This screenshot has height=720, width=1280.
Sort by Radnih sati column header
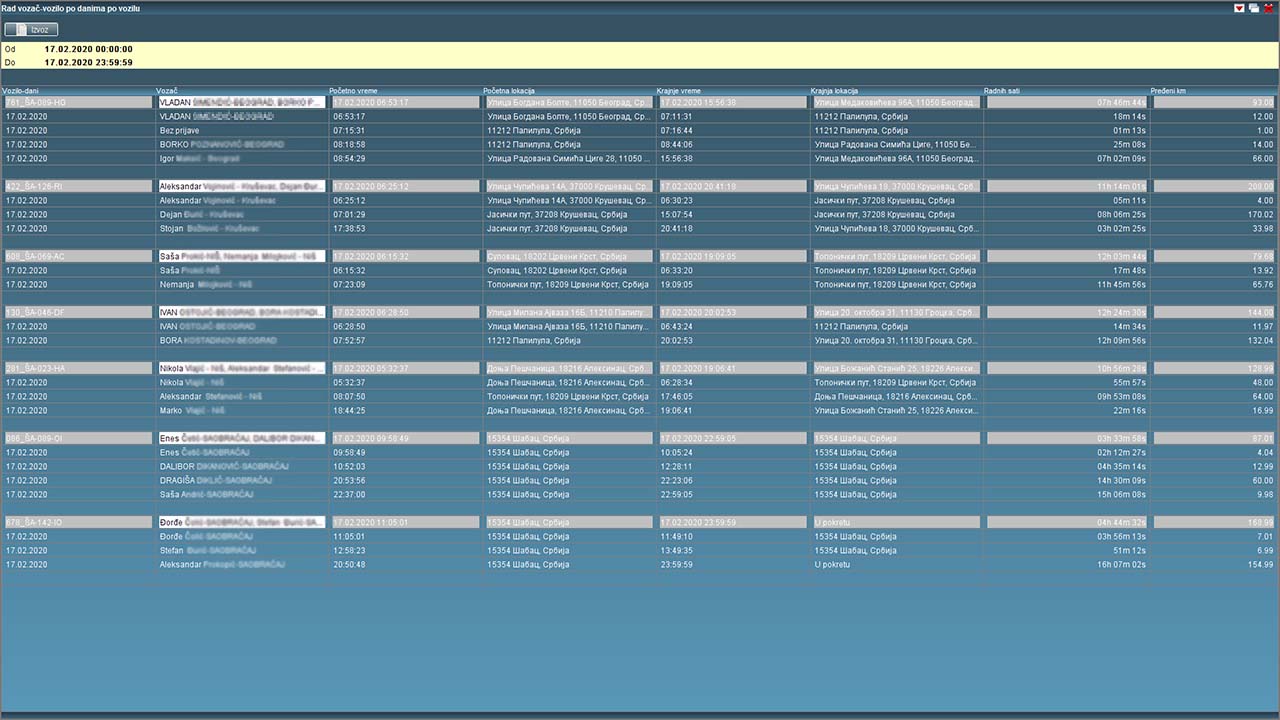click(1002, 91)
